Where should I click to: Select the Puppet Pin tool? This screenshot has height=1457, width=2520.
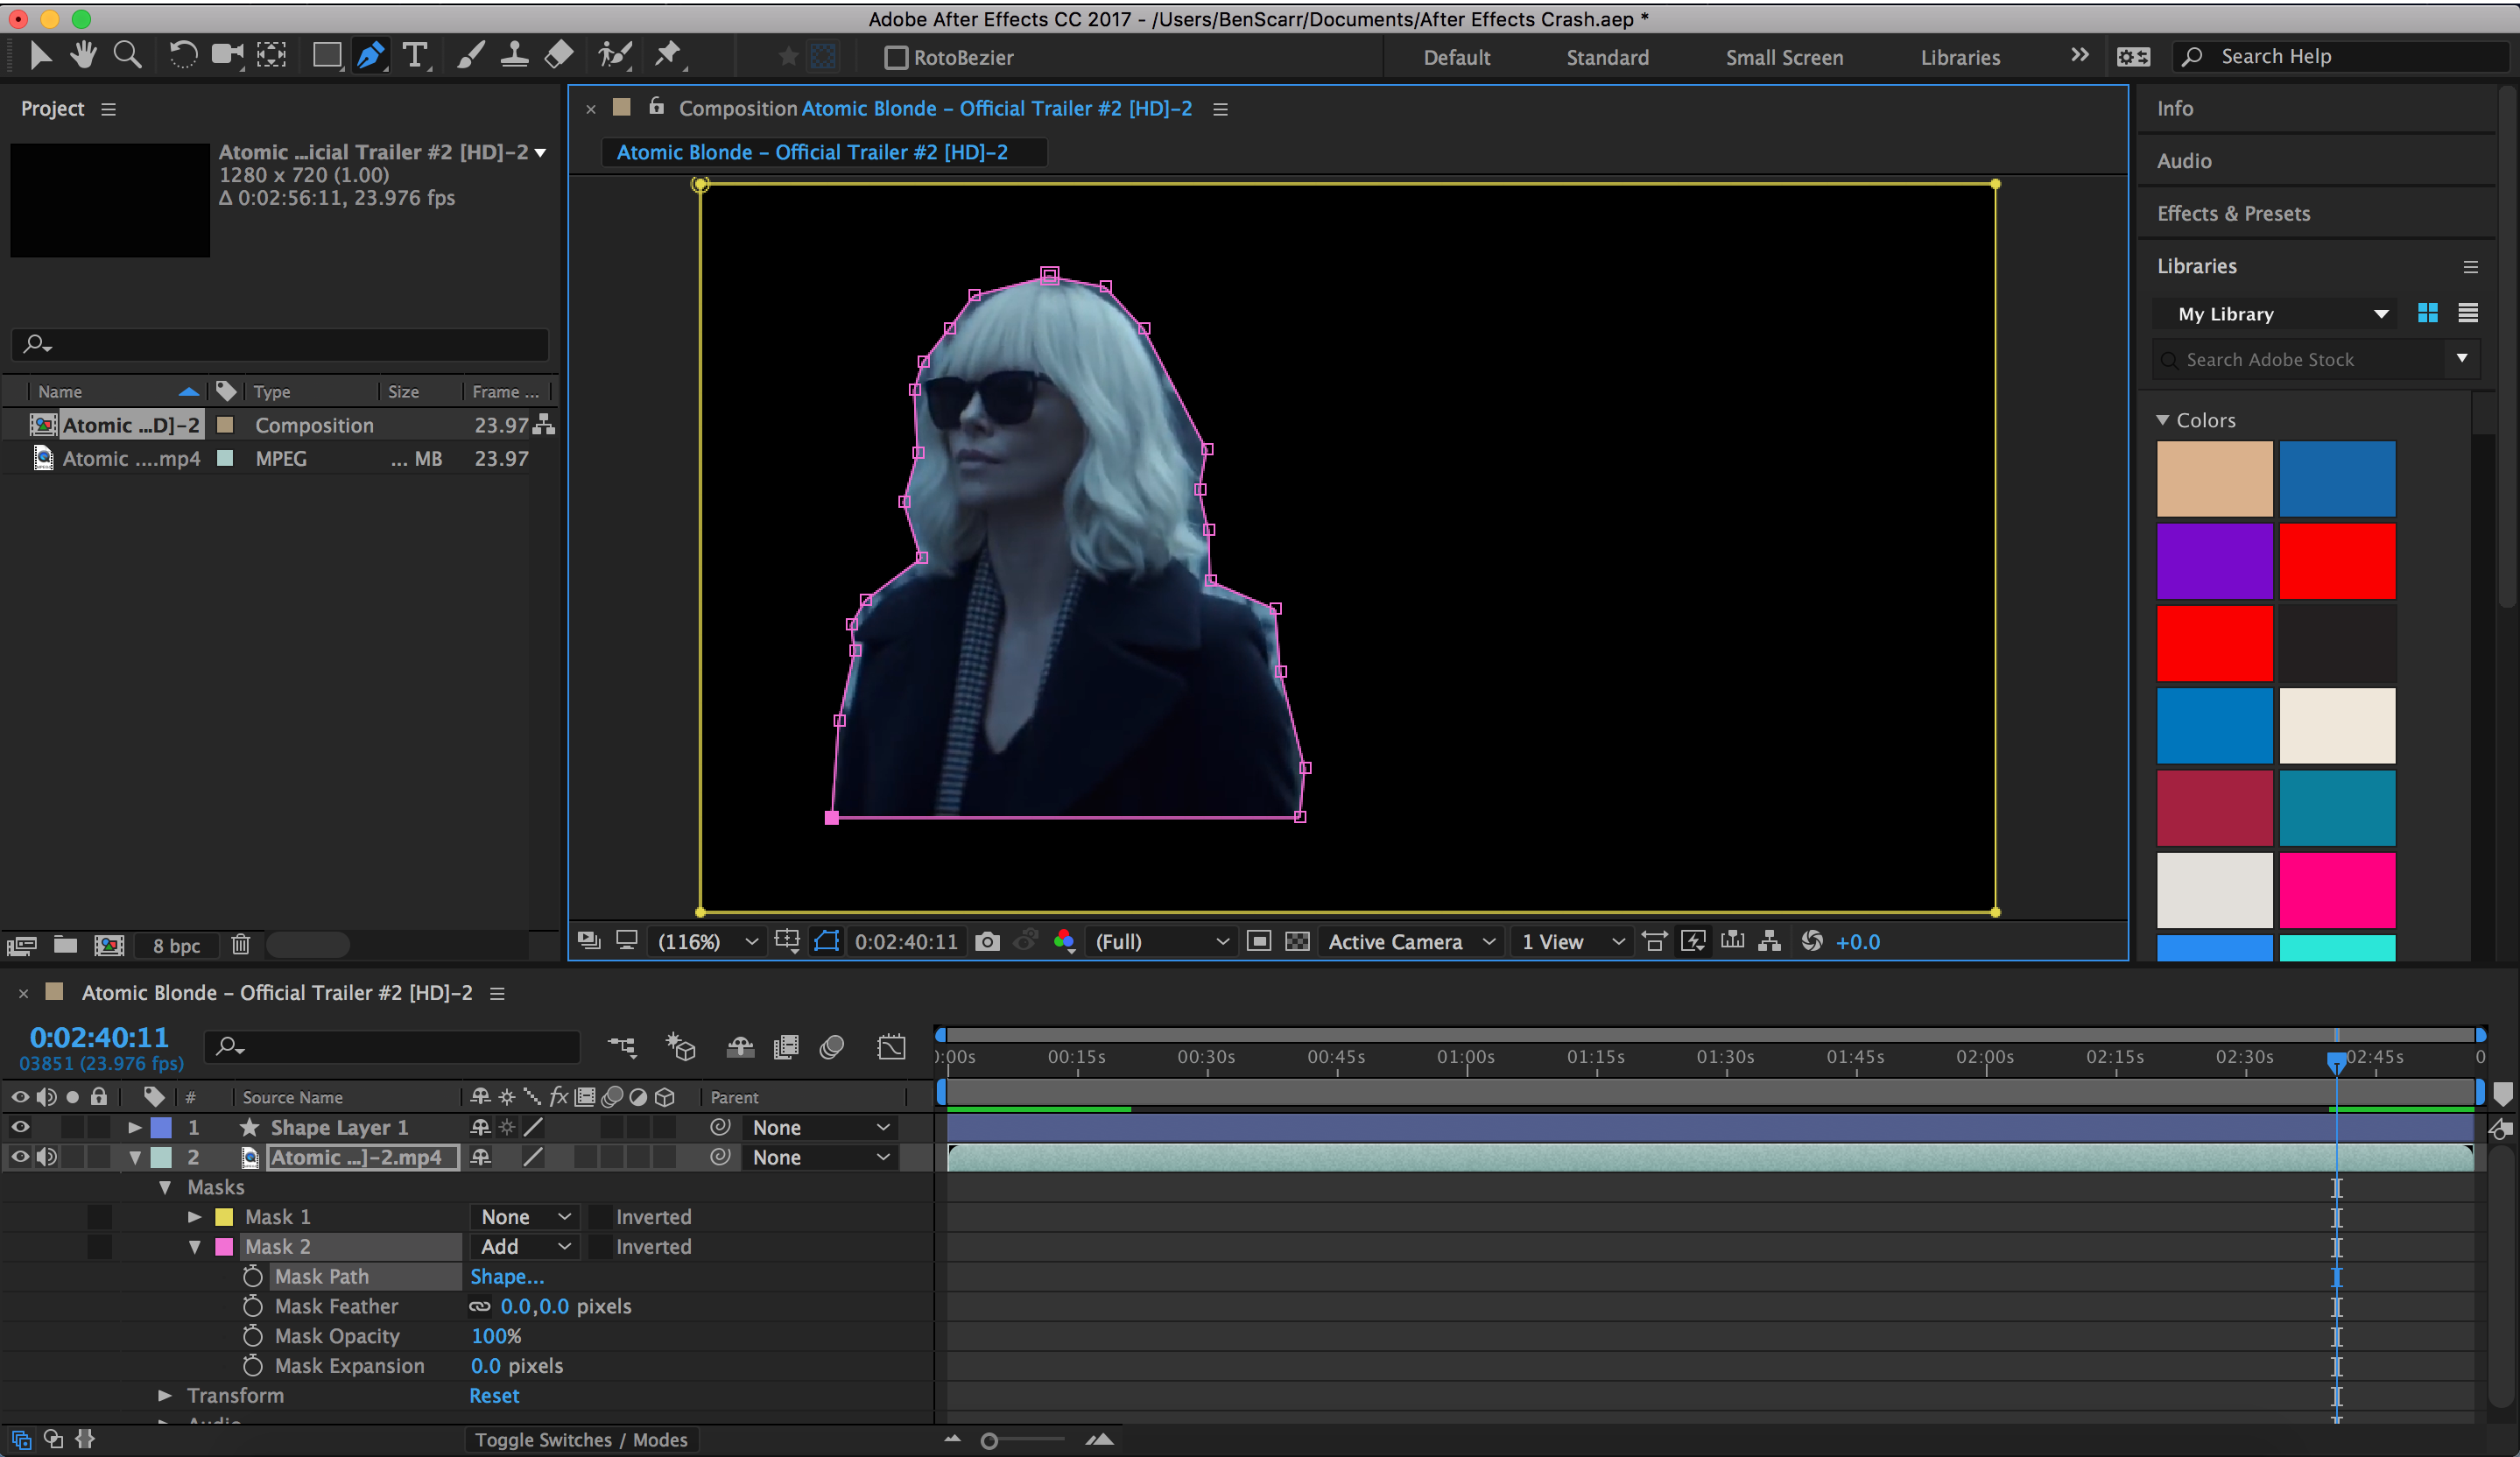point(667,55)
